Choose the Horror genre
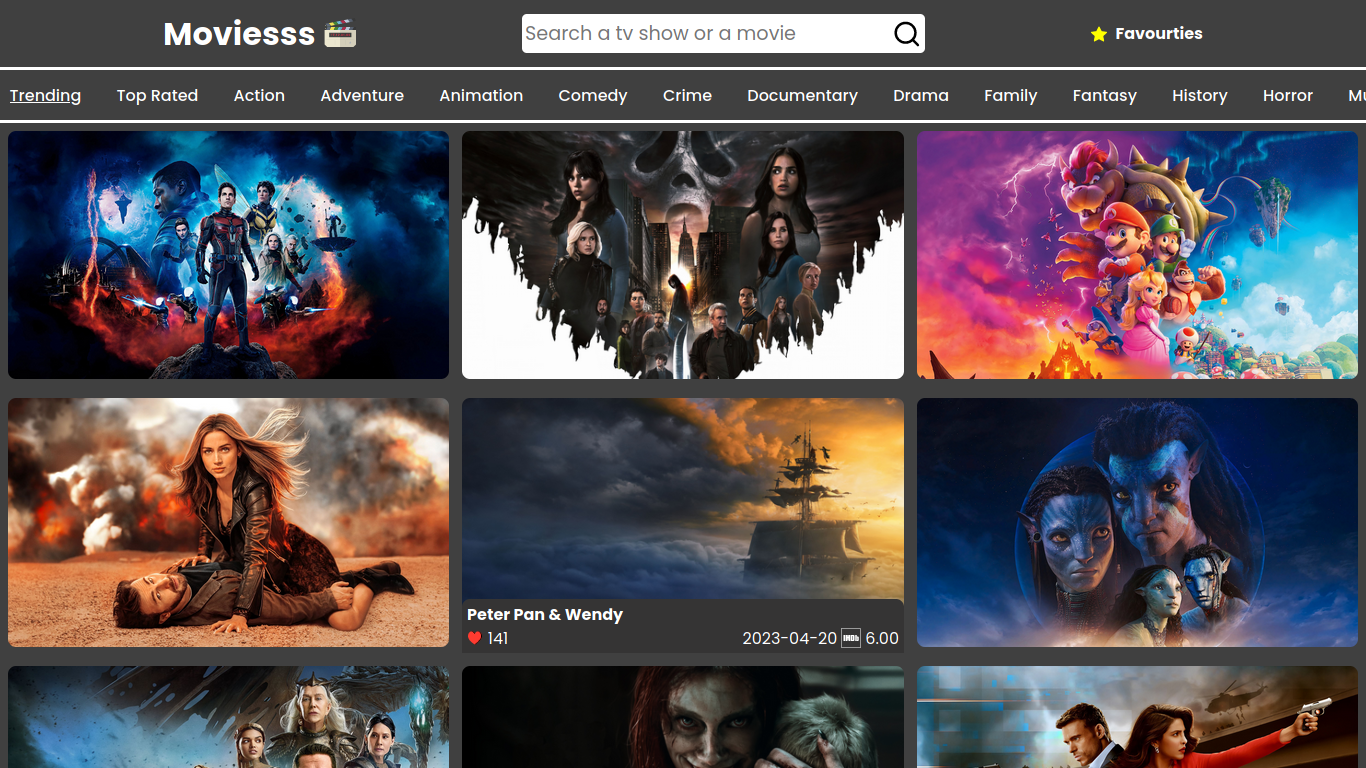This screenshot has width=1366, height=768. [1287, 96]
